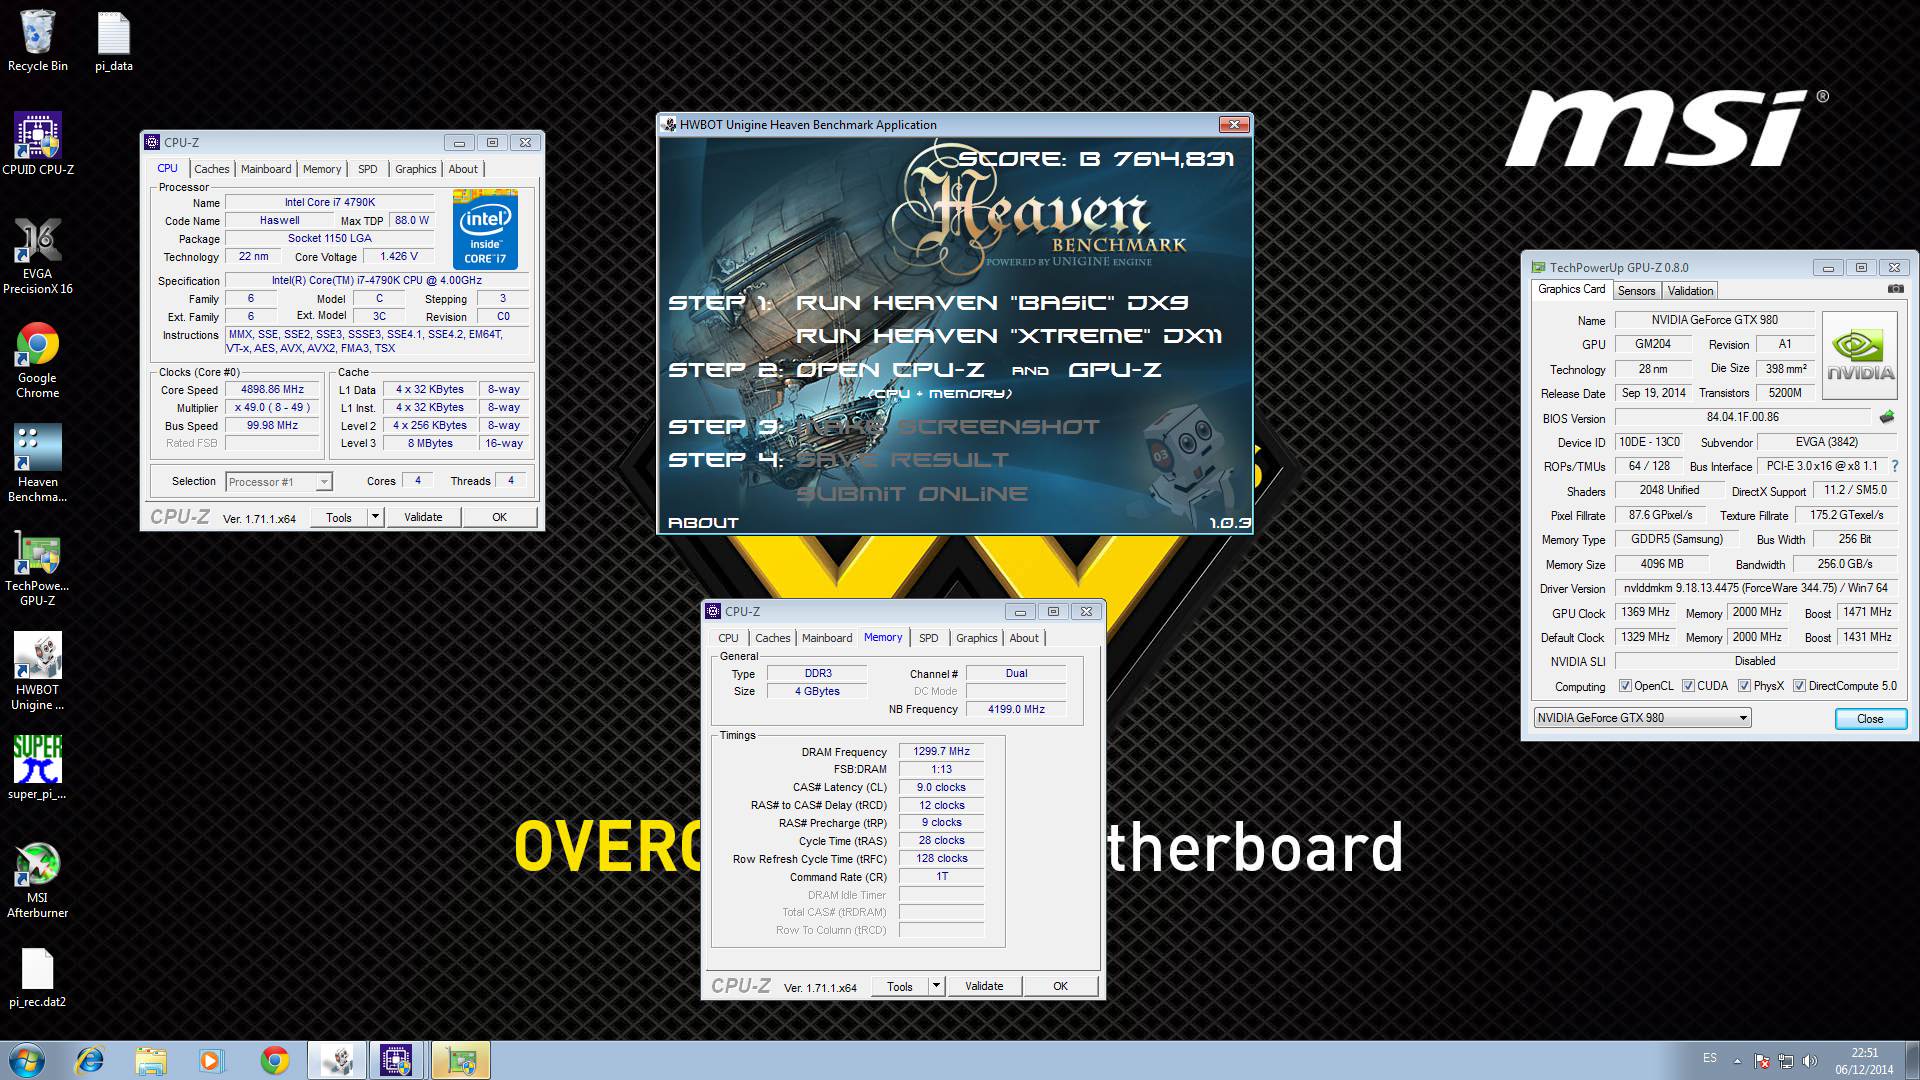Open Memory tab in top CPU-Z window
1920x1080 pixels.
point(322,169)
